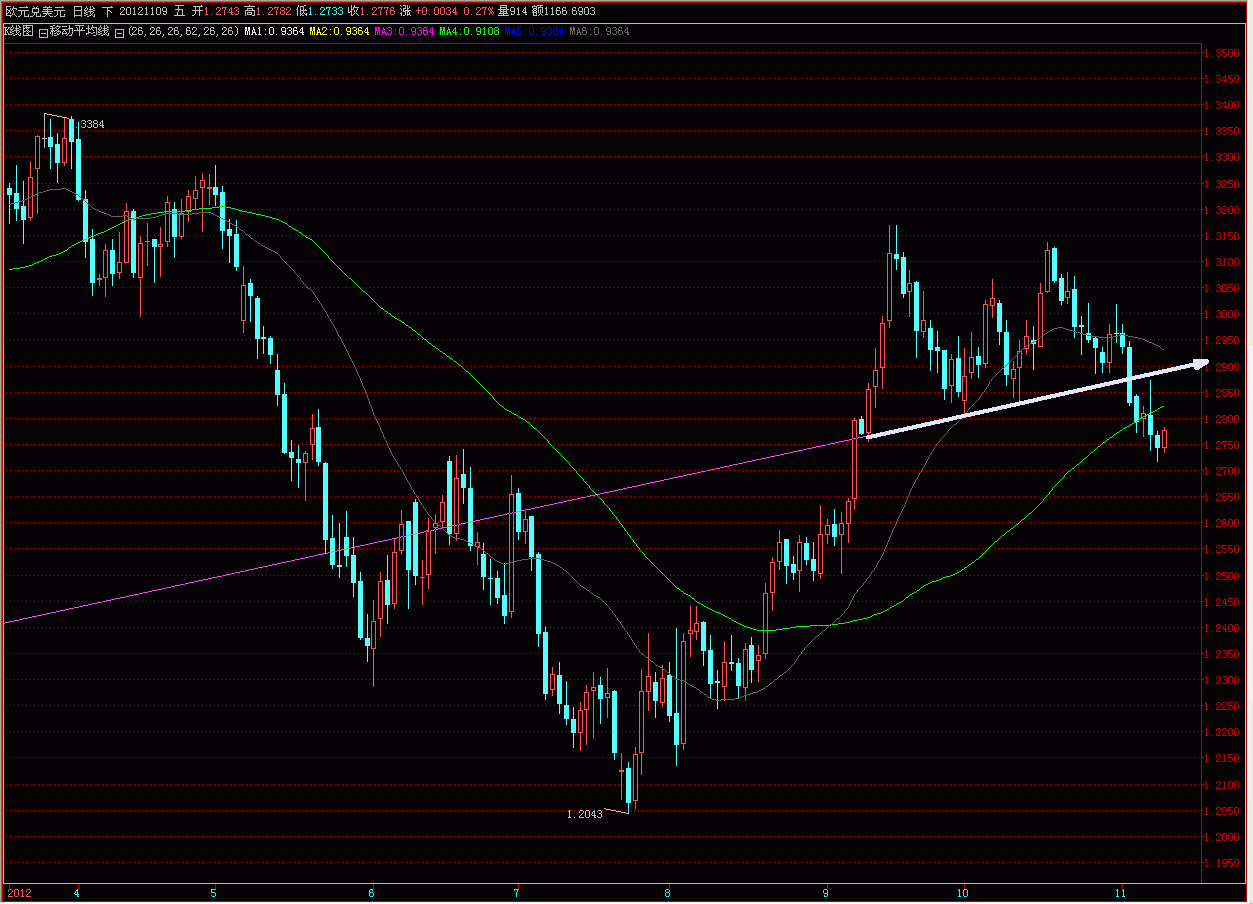Image resolution: width=1253 pixels, height=904 pixels.
Task: Click the yellow MA2:0.9364 legend
Action: click(x=339, y=31)
